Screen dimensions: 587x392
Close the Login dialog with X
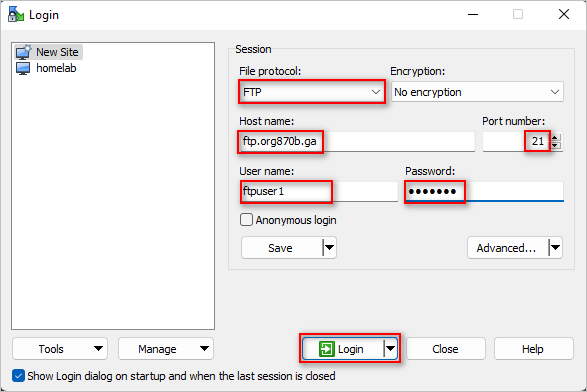pyautogui.click(x=564, y=15)
